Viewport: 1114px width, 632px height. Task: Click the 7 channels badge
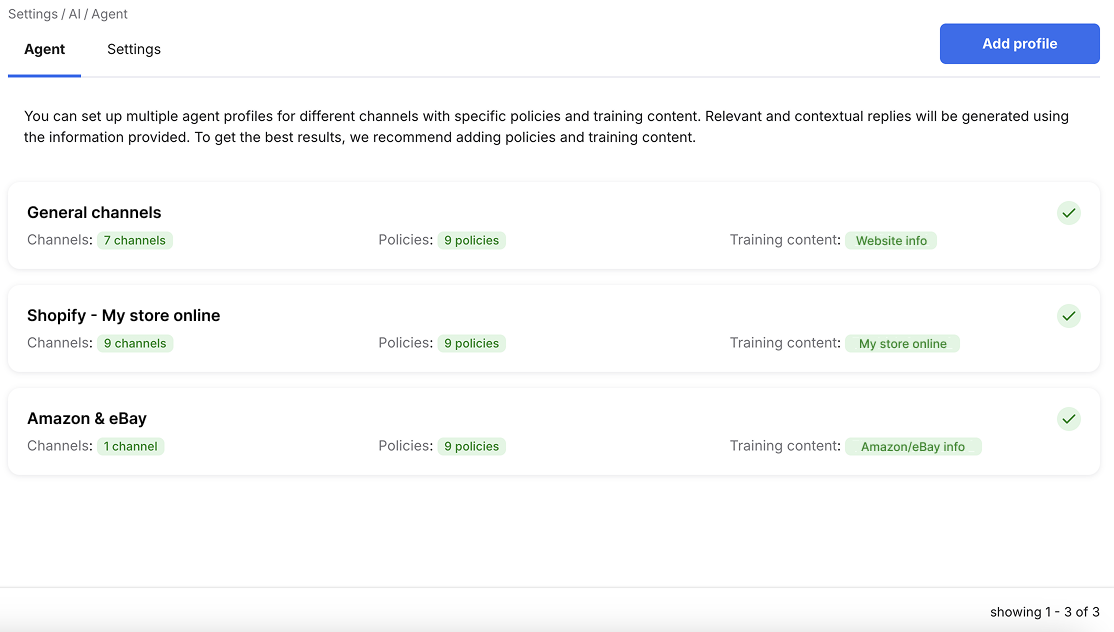pos(135,241)
